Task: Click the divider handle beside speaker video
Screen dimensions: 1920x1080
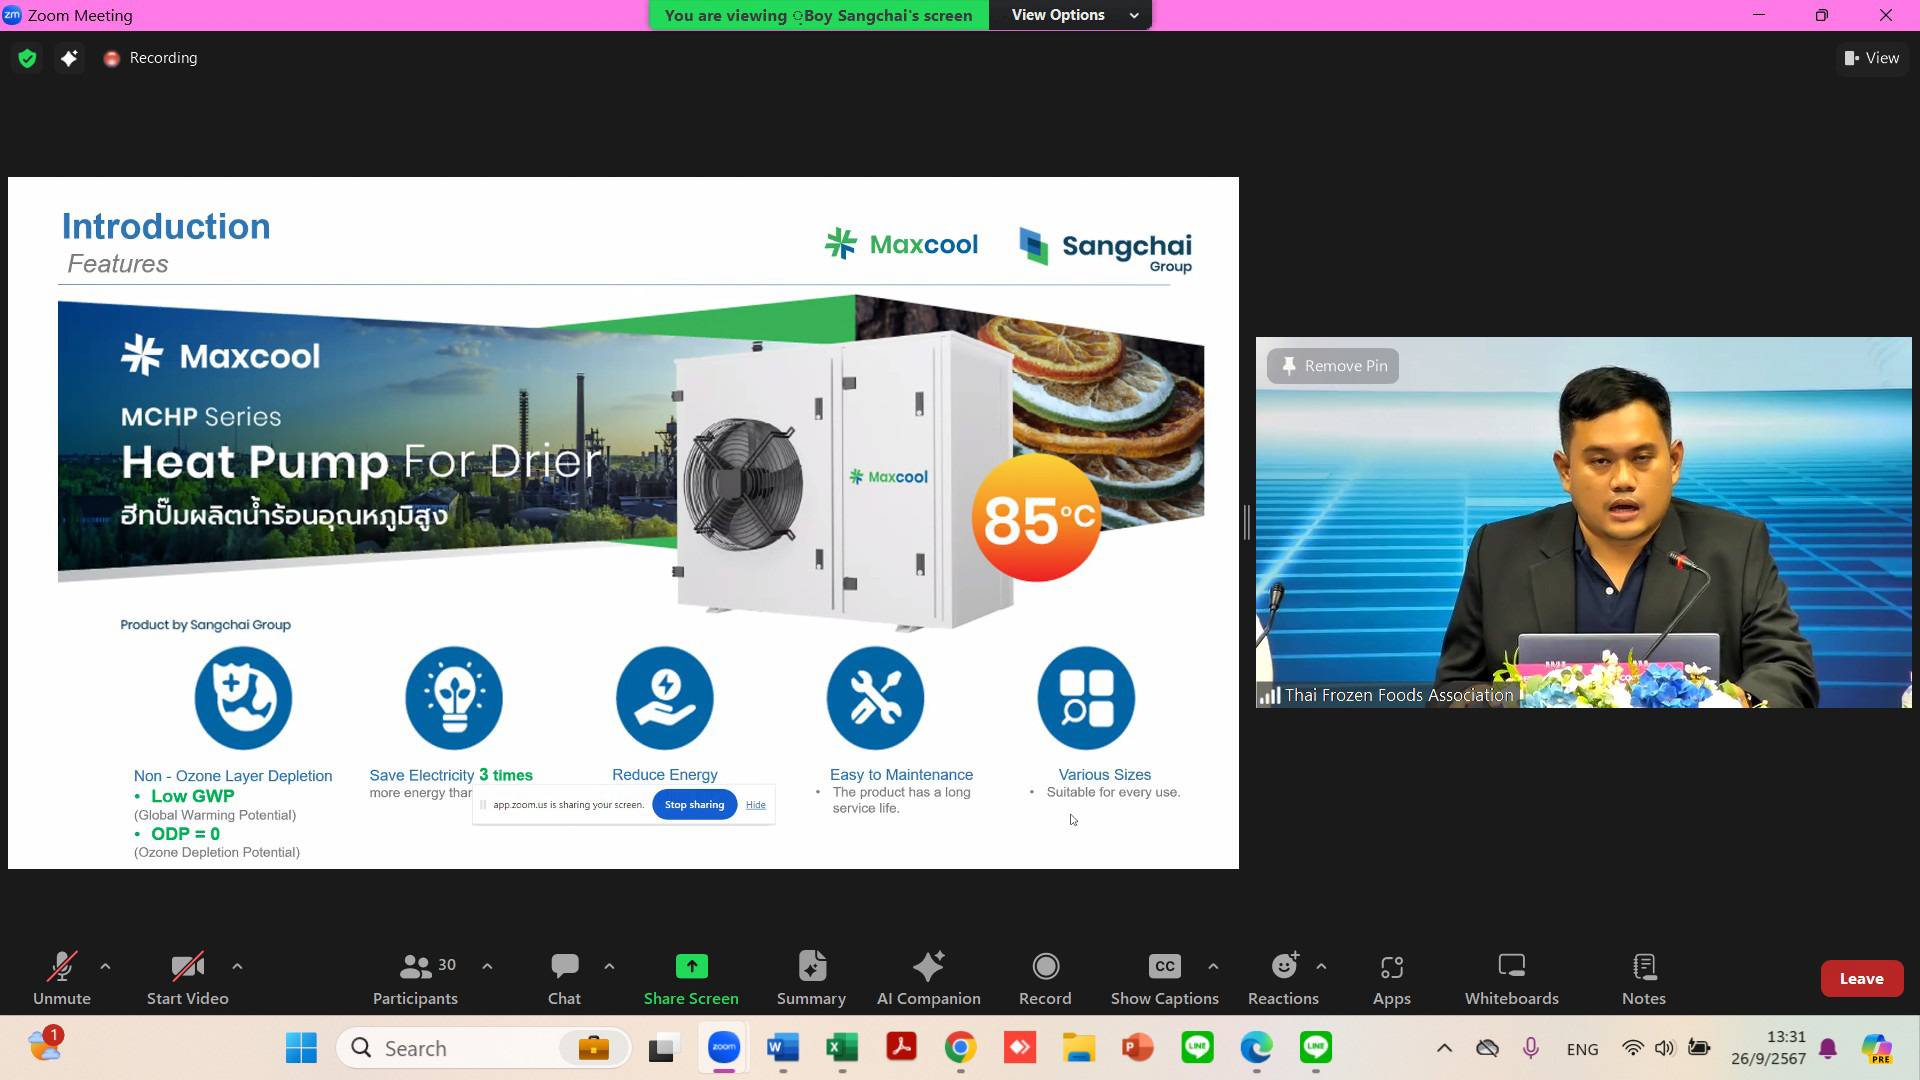Action: click(x=1246, y=522)
